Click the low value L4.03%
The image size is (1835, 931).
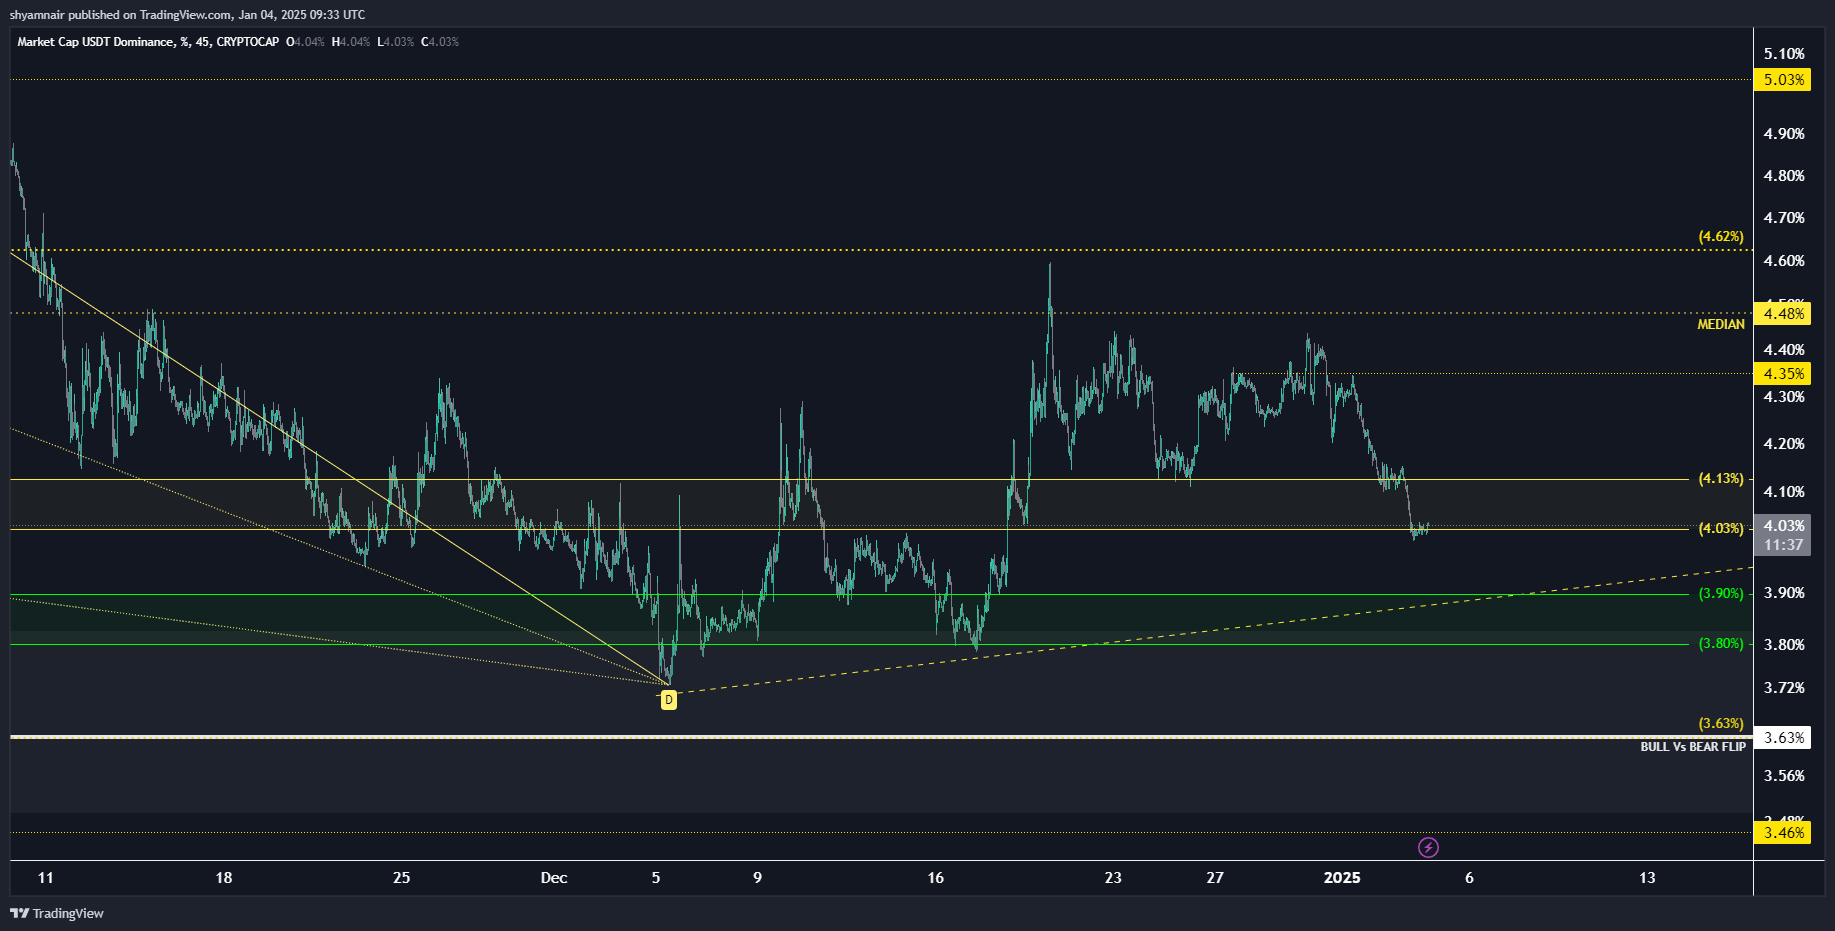coord(395,42)
